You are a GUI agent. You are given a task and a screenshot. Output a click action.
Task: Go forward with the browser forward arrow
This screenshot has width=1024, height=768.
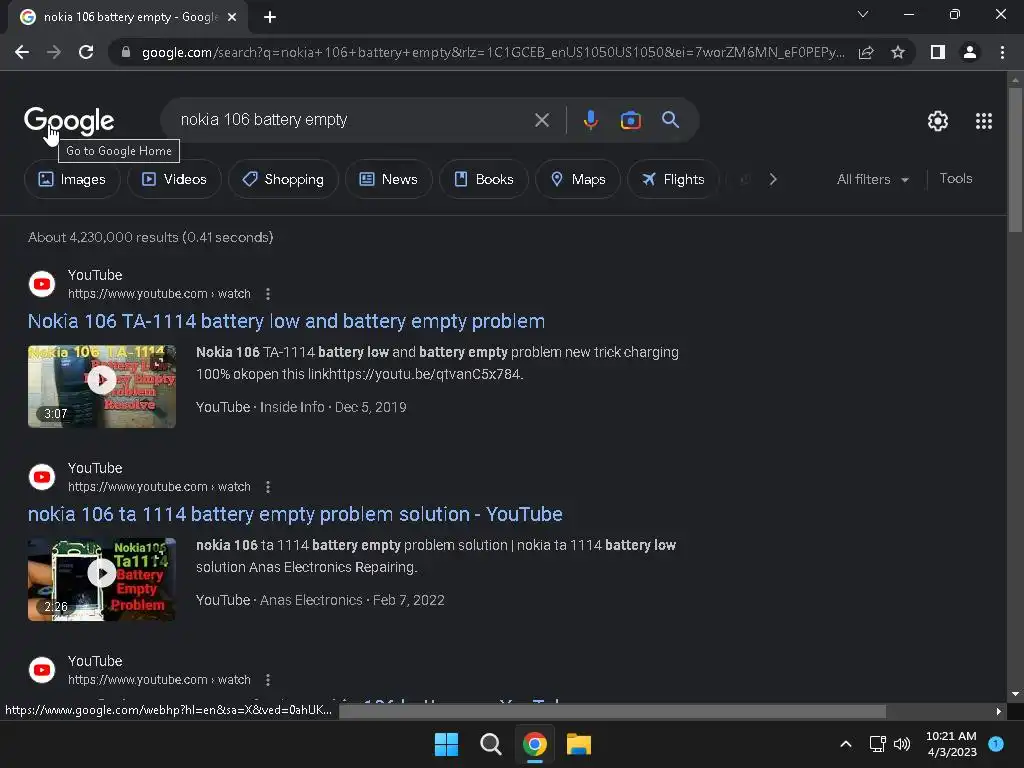point(54,52)
